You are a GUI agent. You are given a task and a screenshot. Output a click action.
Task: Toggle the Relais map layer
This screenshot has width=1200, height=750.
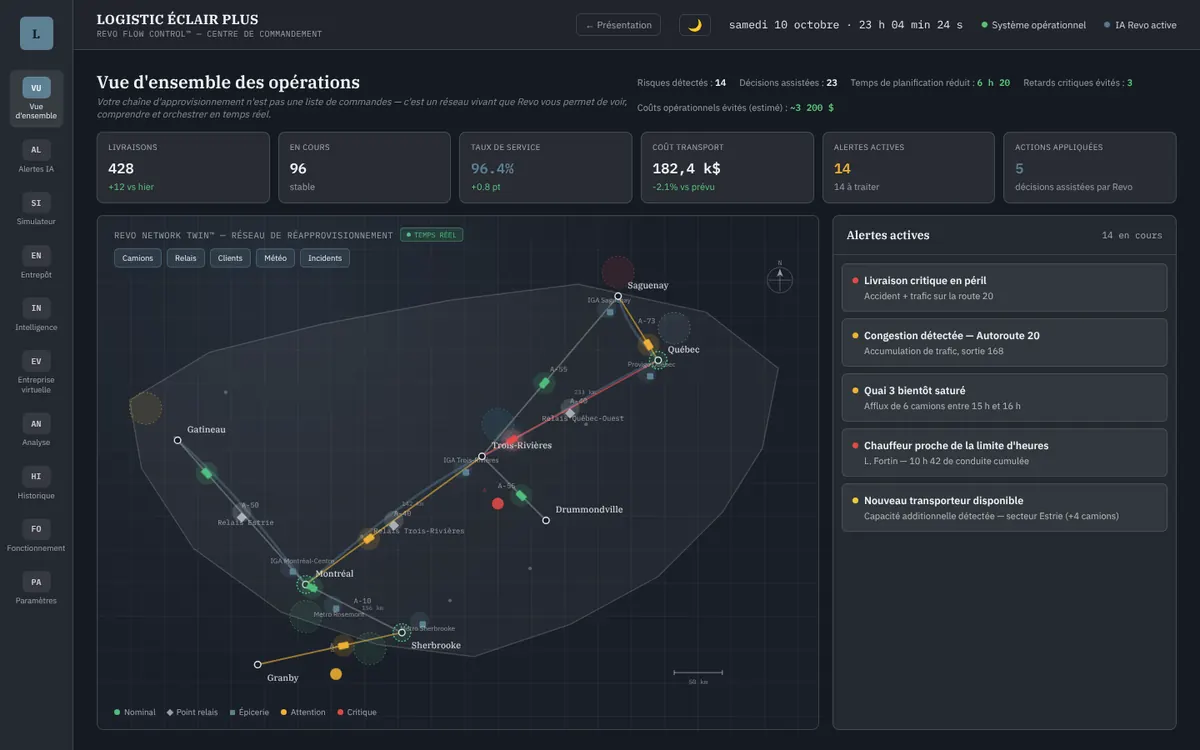pos(186,258)
